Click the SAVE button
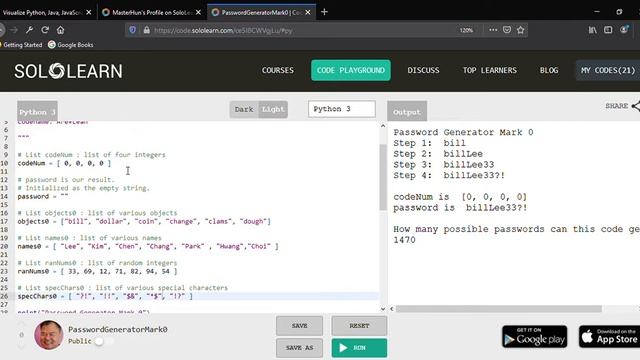The image size is (640, 360). tap(299, 326)
